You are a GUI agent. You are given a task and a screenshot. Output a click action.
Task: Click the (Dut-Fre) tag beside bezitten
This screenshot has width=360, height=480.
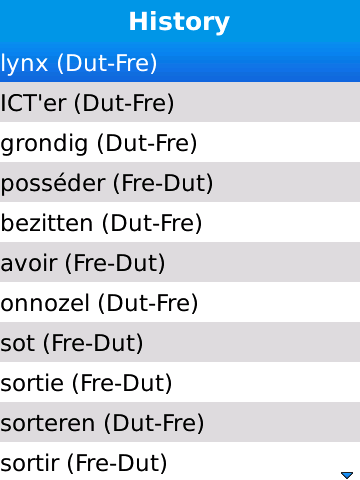coord(152,223)
